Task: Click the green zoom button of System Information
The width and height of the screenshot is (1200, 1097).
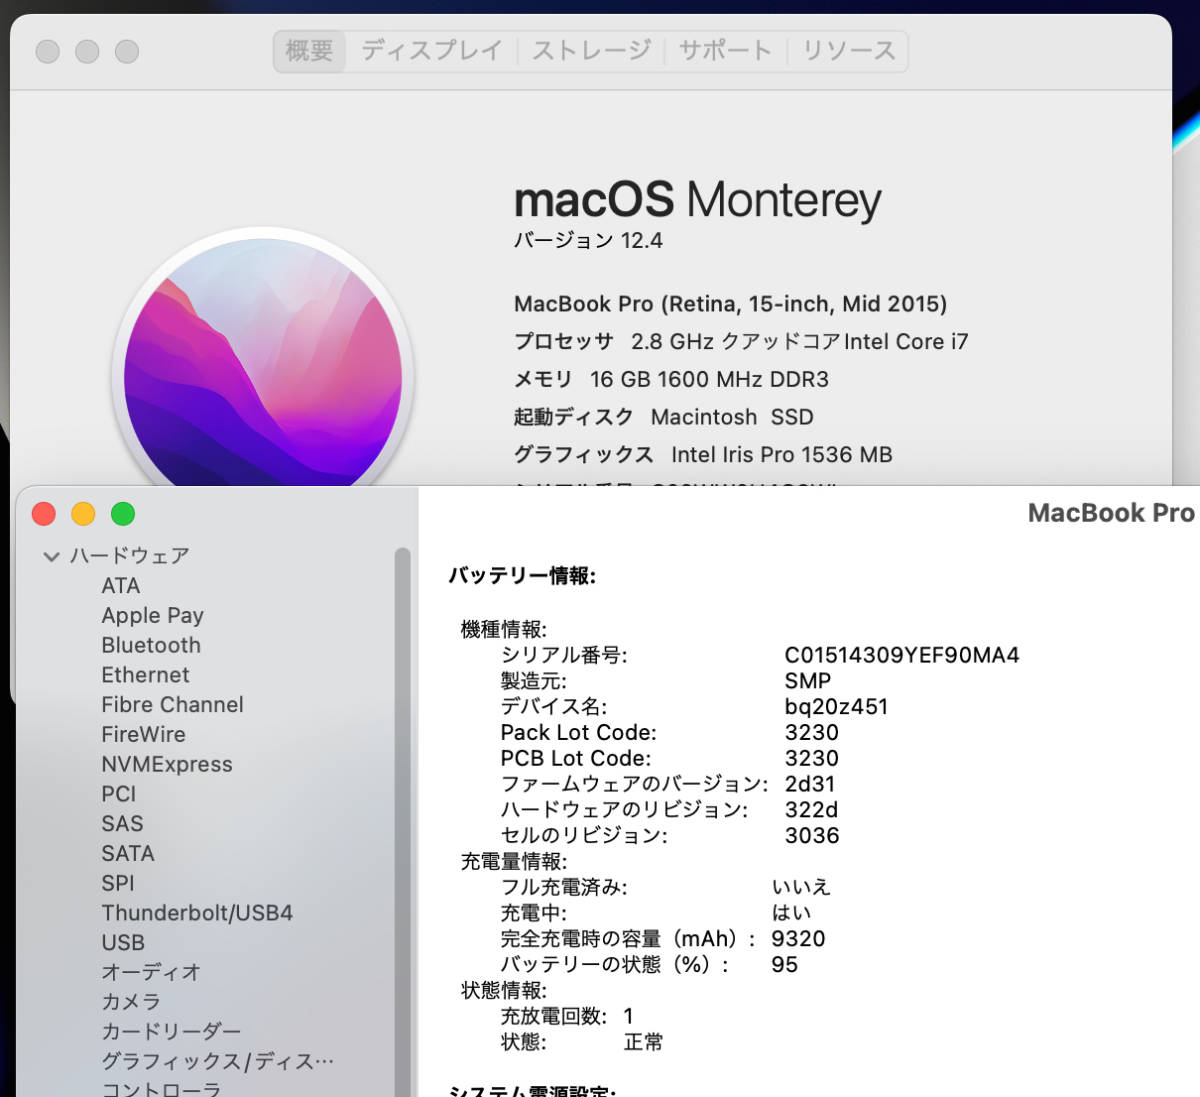Action: (123, 514)
